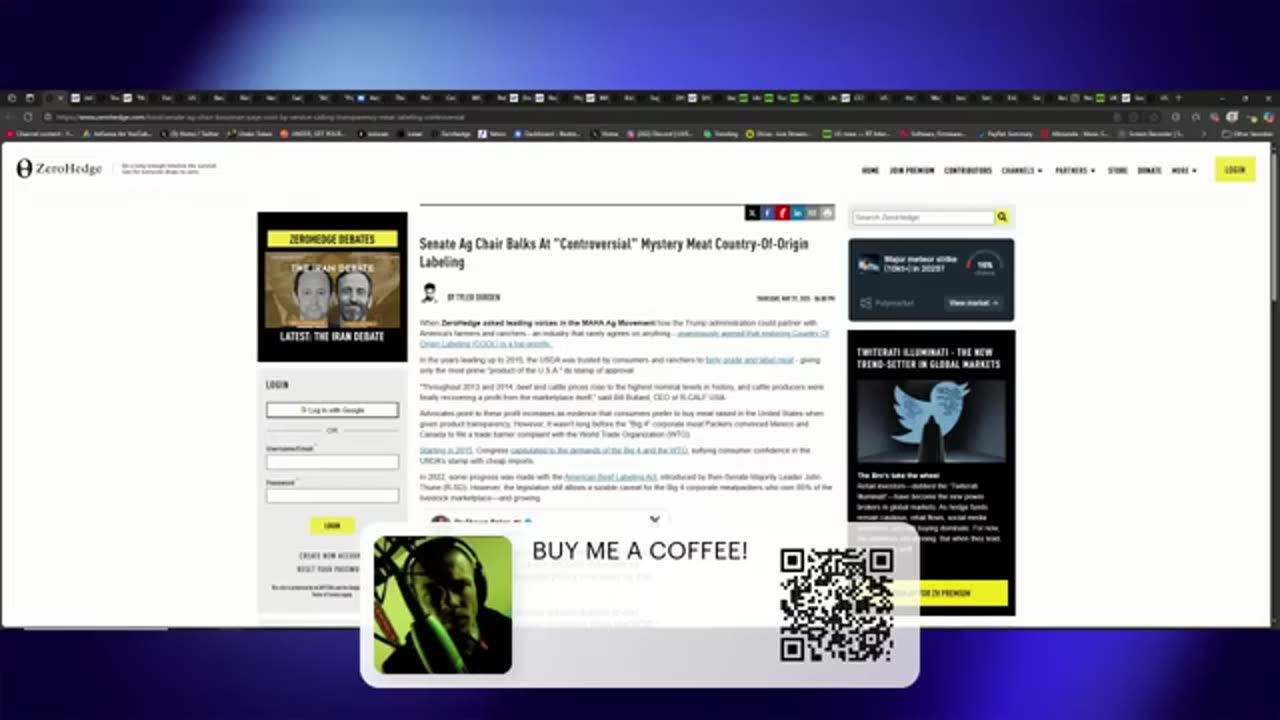This screenshot has height=720, width=1280.
Task: Go to HOME in site navigation
Action: [x=870, y=170]
